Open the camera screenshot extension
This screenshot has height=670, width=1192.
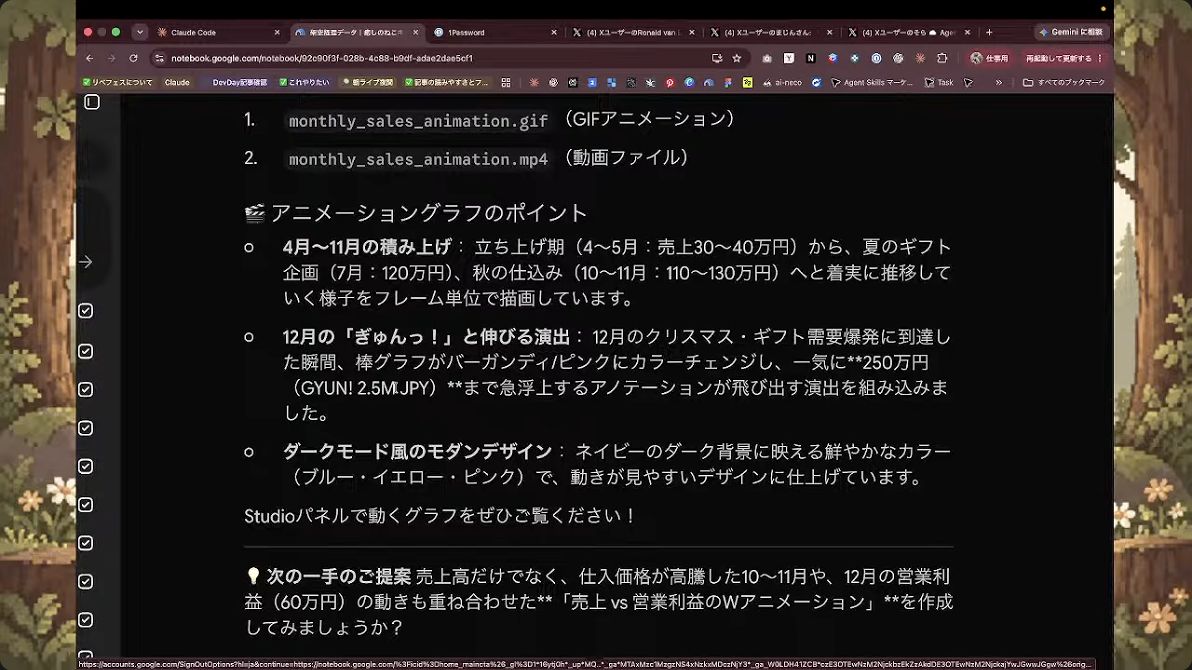(767, 58)
